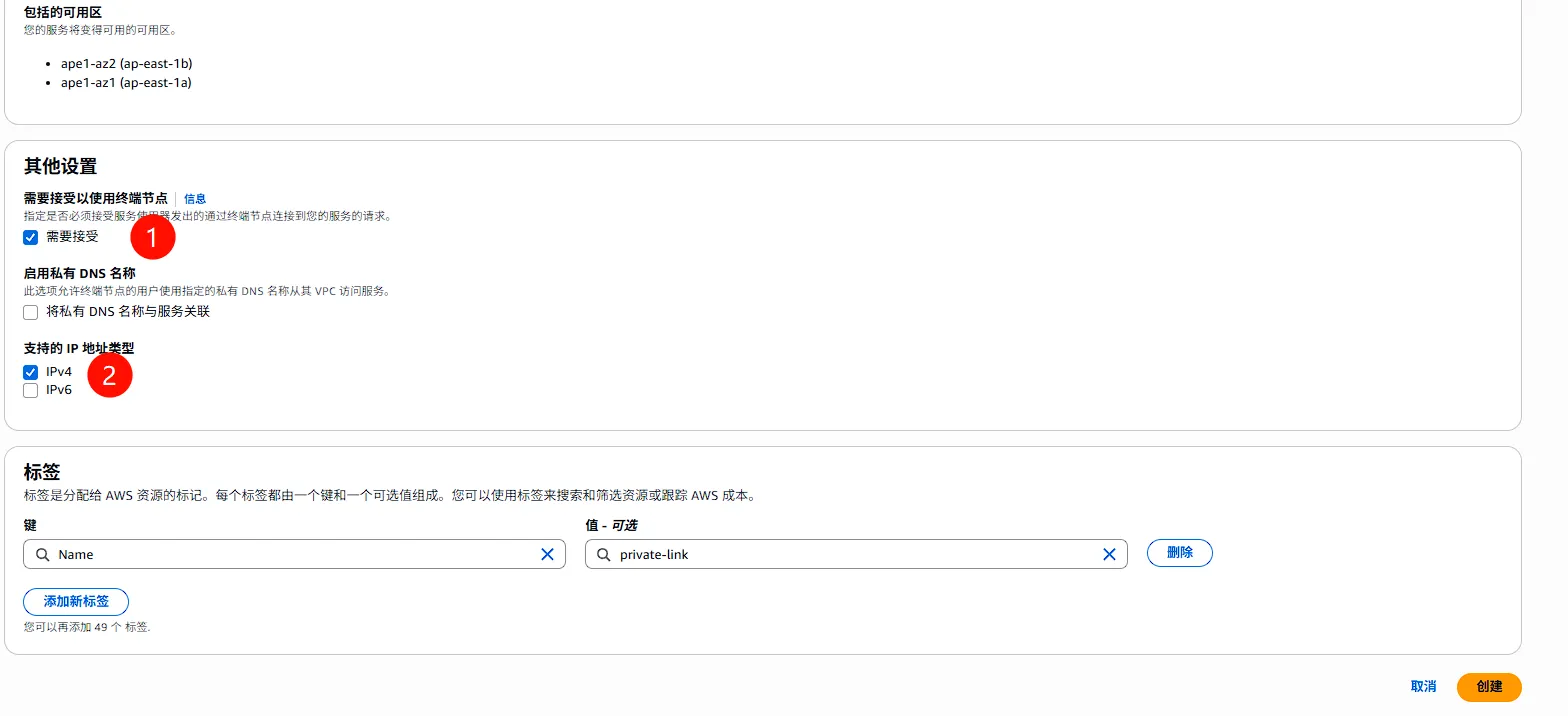
Task: Uncheck the IPv4 address type
Action: click(31, 372)
